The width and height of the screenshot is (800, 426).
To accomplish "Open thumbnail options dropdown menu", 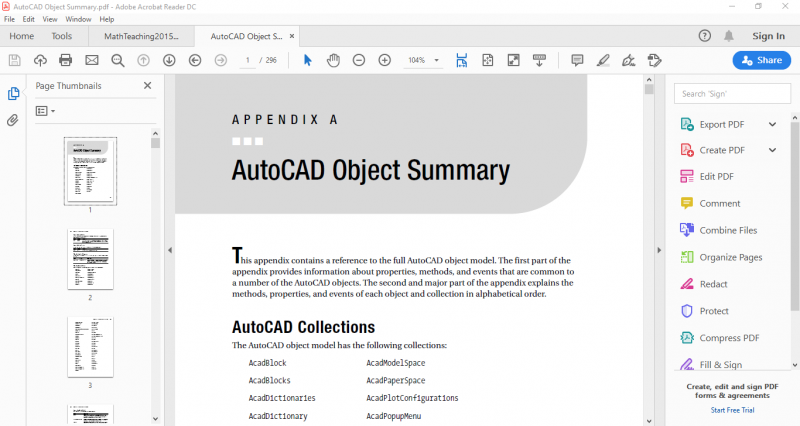I will [45, 111].
